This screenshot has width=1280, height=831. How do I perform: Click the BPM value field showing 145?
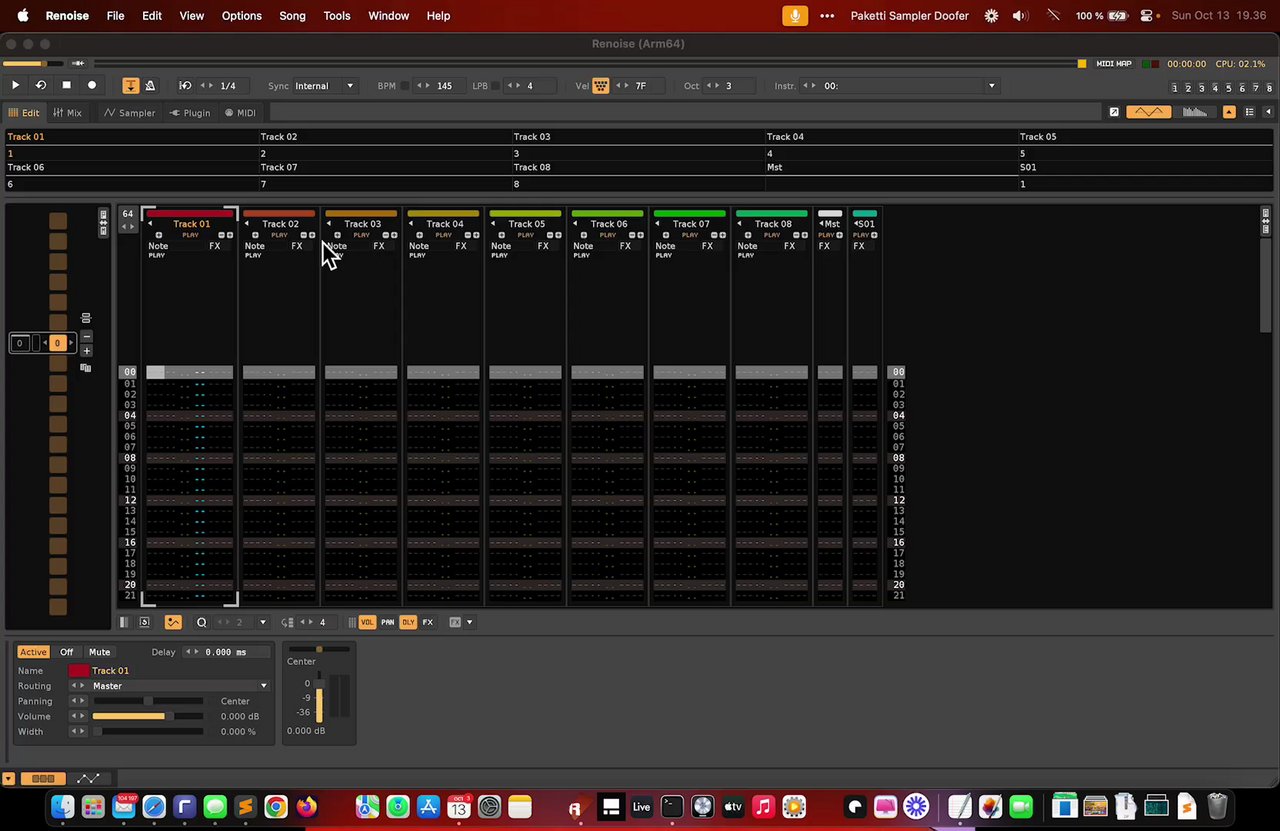pyautogui.click(x=445, y=86)
